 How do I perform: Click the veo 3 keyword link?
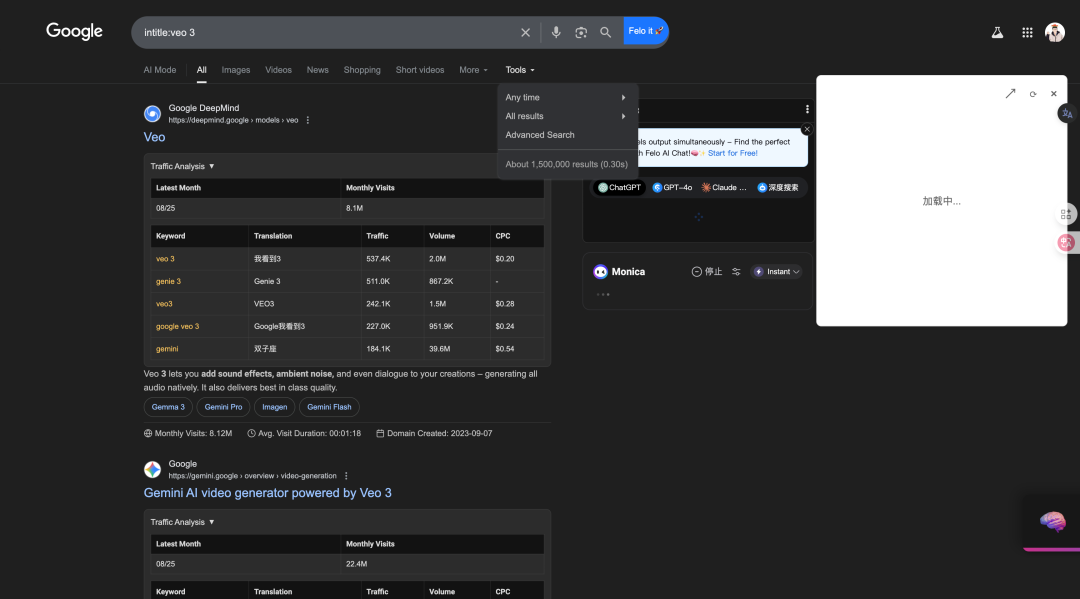165,259
